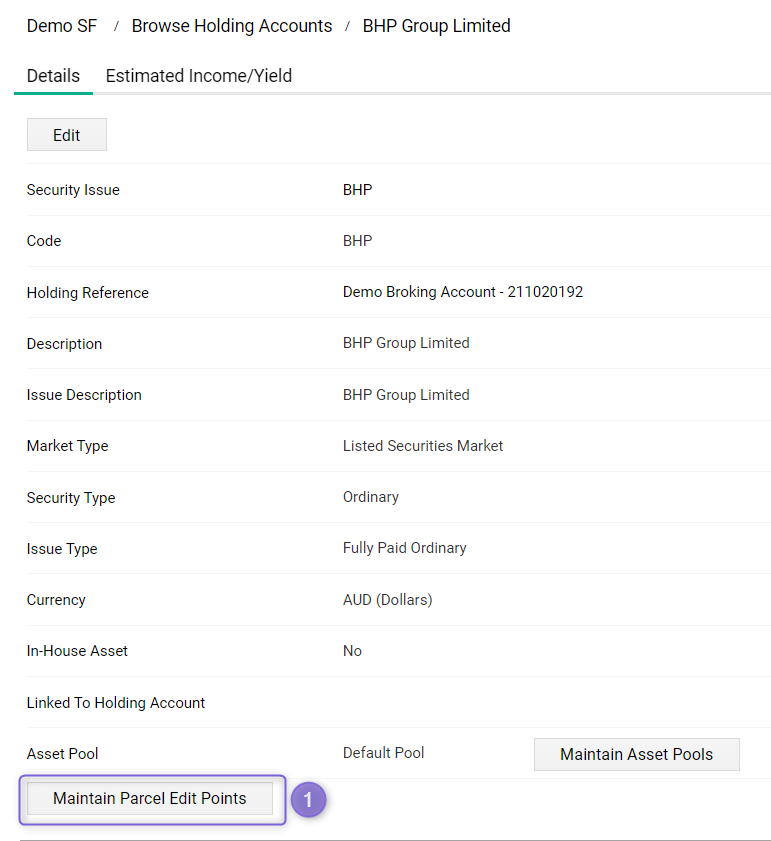
Task: Select the Code value BHP
Action: pyautogui.click(x=357, y=241)
